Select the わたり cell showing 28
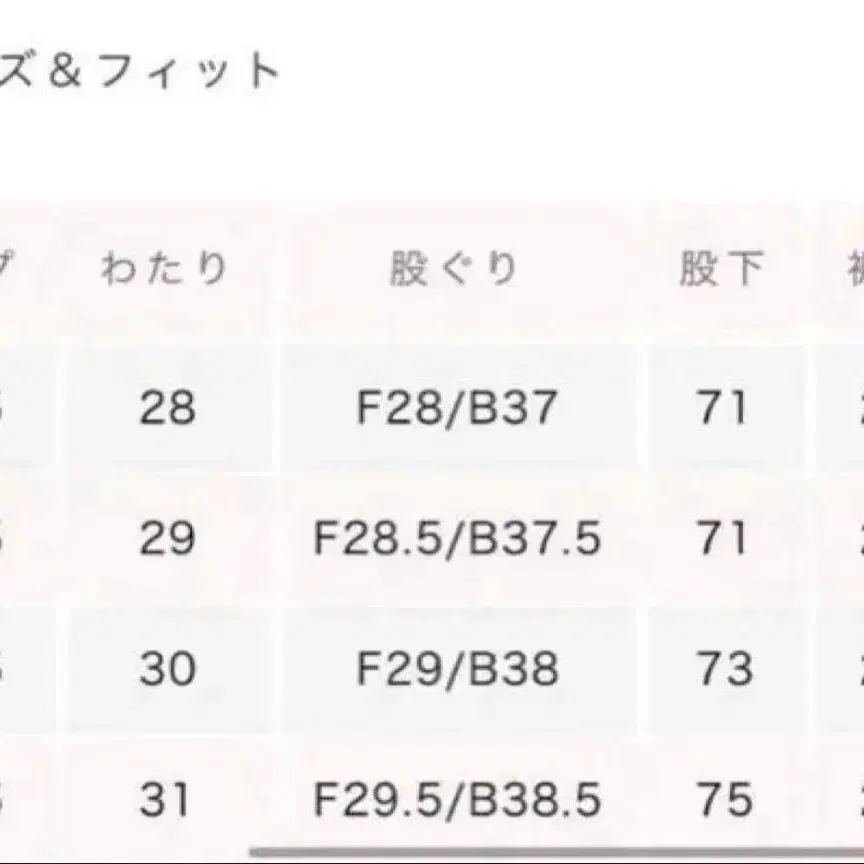The width and height of the screenshot is (864, 864). tap(167, 408)
